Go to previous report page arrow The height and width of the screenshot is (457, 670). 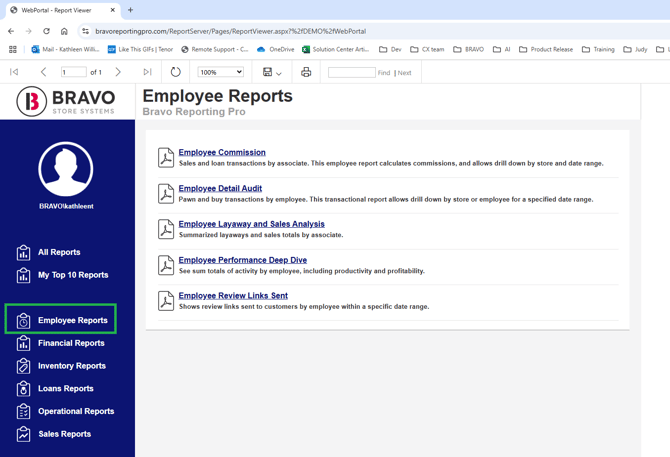[x=43, y=72]
